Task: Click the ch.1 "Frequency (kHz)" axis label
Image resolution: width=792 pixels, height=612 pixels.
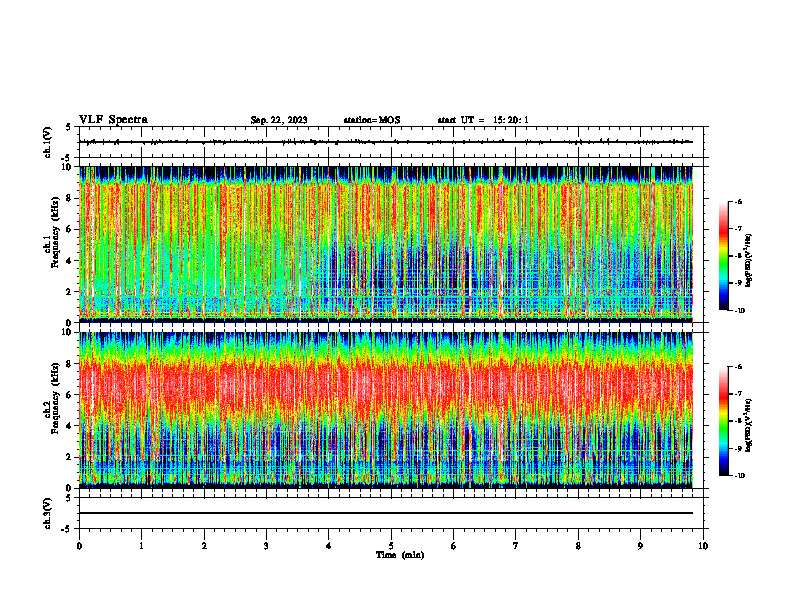Action: click(55, 232)
